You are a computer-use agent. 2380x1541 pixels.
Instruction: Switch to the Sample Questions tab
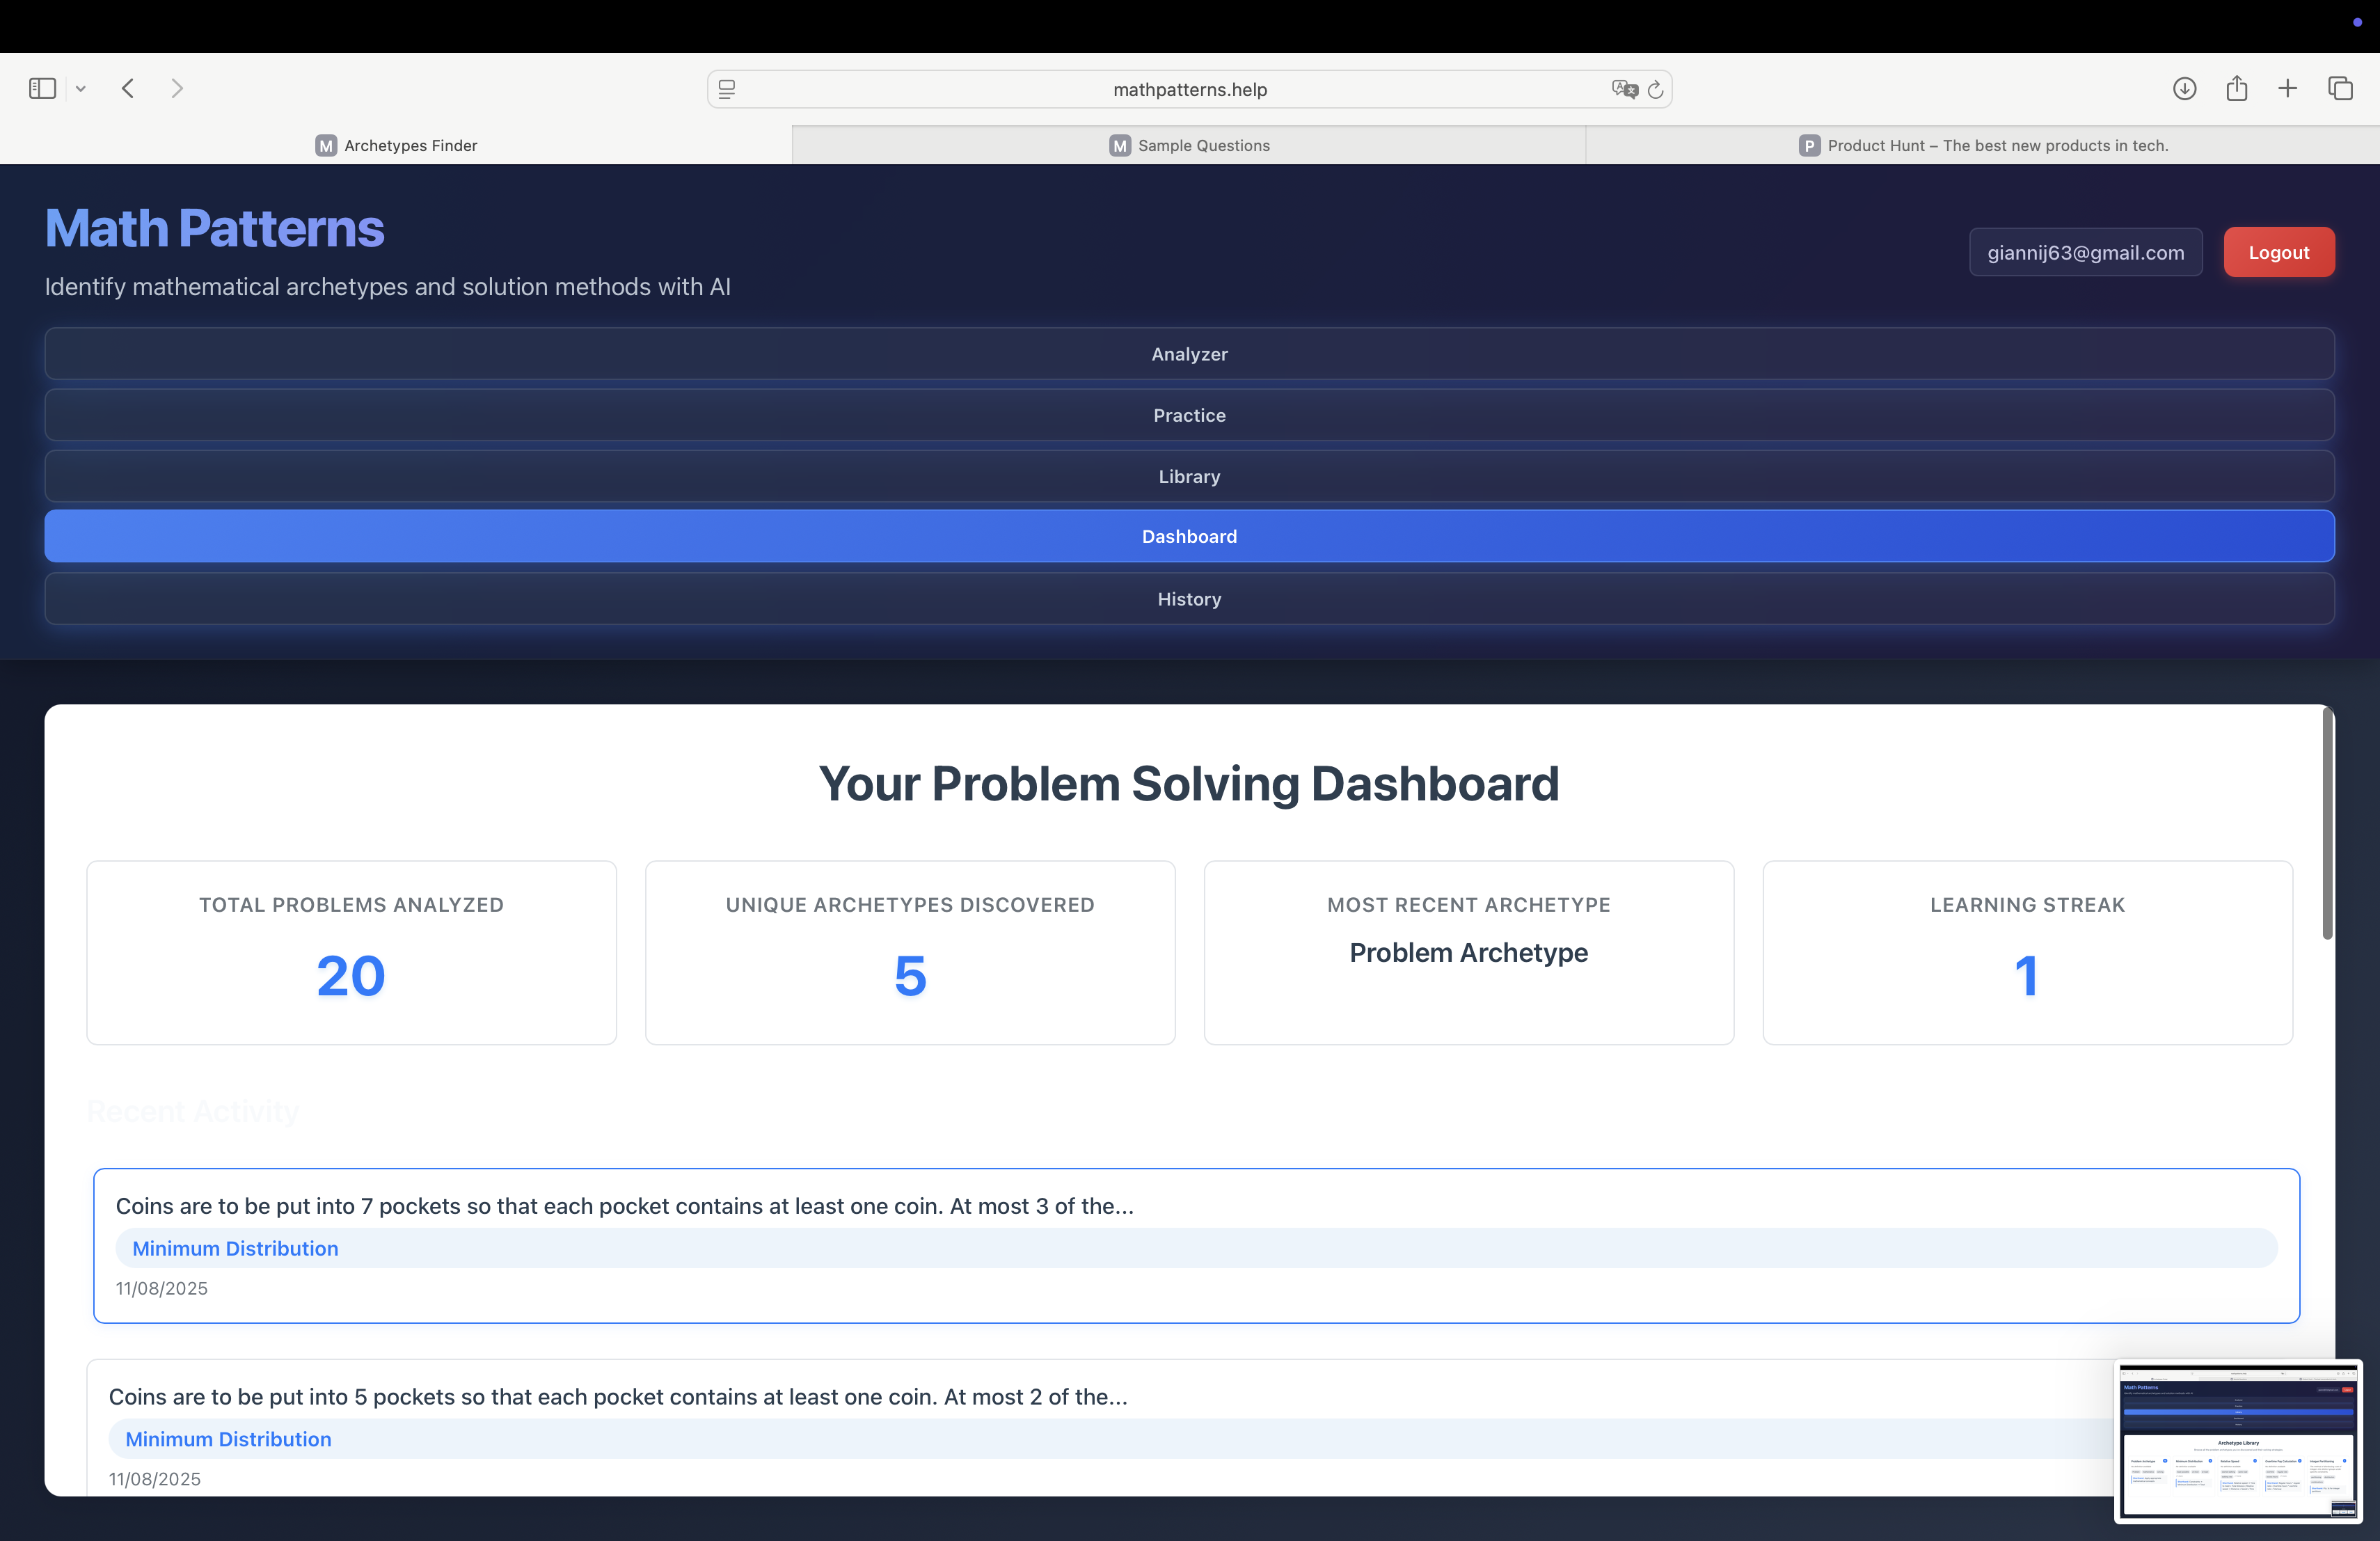pos(1189,146)
